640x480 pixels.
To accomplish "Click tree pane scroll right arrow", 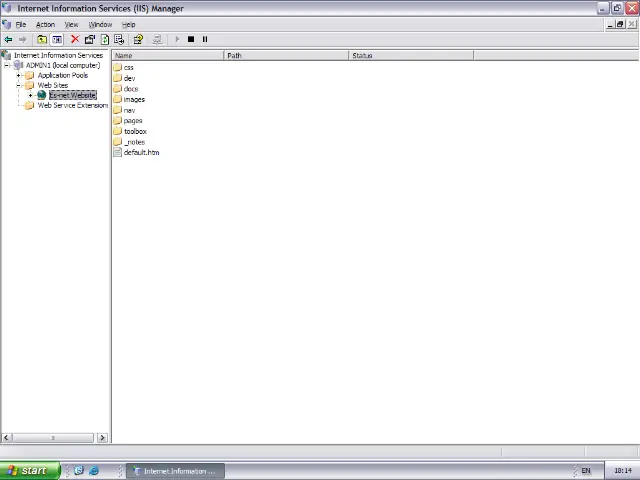I will [102, 438].
